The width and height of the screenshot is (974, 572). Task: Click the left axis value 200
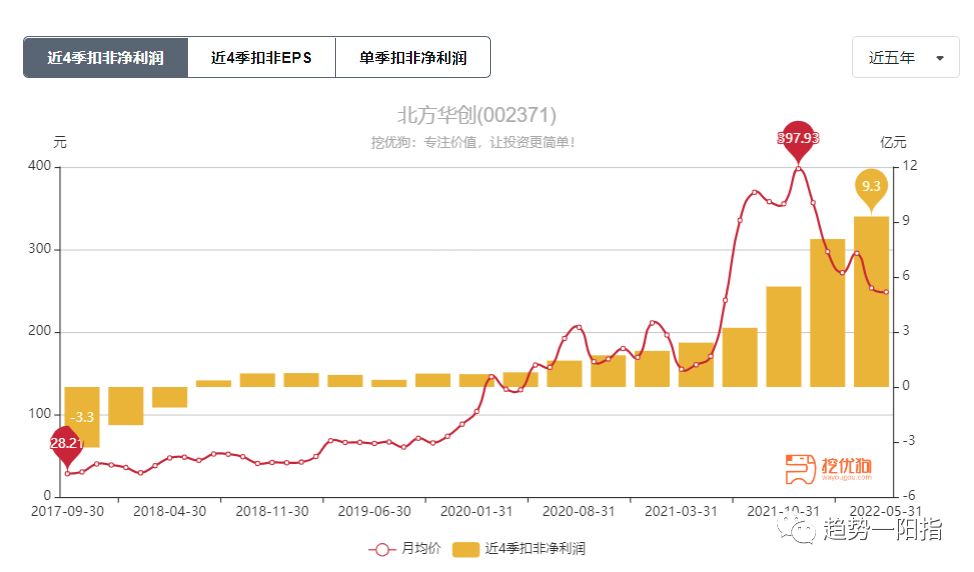(40, 331)
